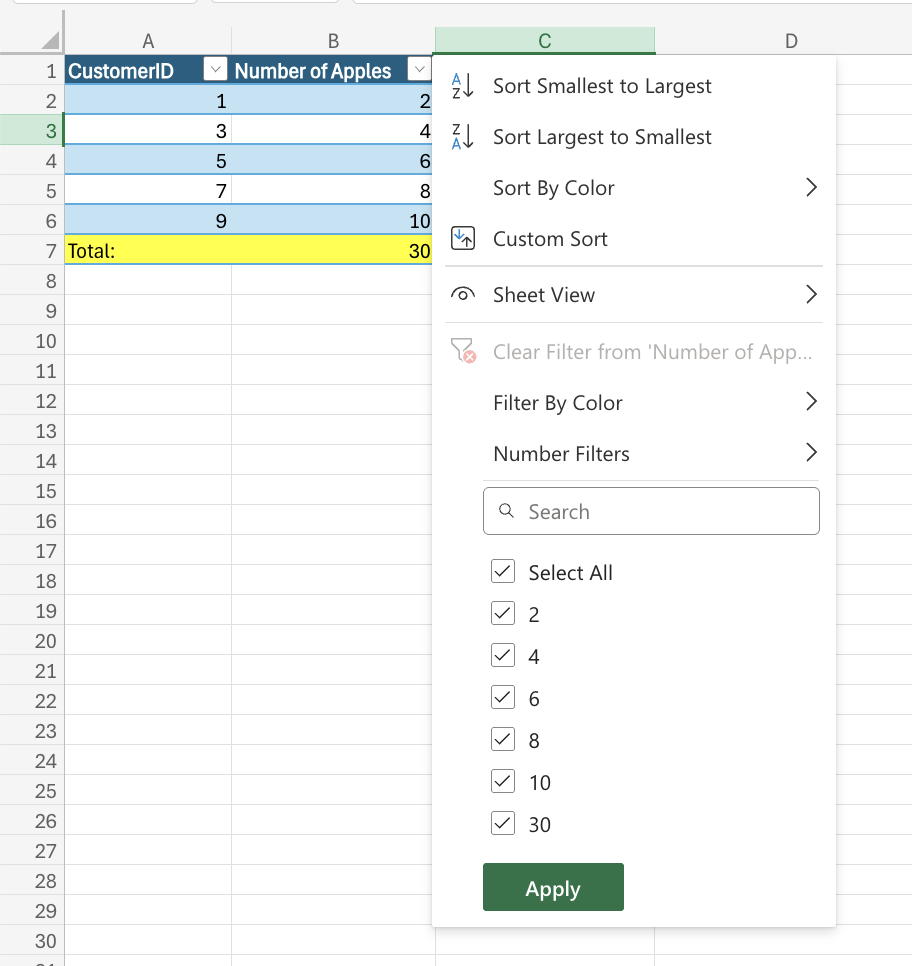Image resolution: width=912 pixels, height=966 pixels.
Task: Select the Sort Smallest to Largest A-Z icon
Action: pos(463,86)
